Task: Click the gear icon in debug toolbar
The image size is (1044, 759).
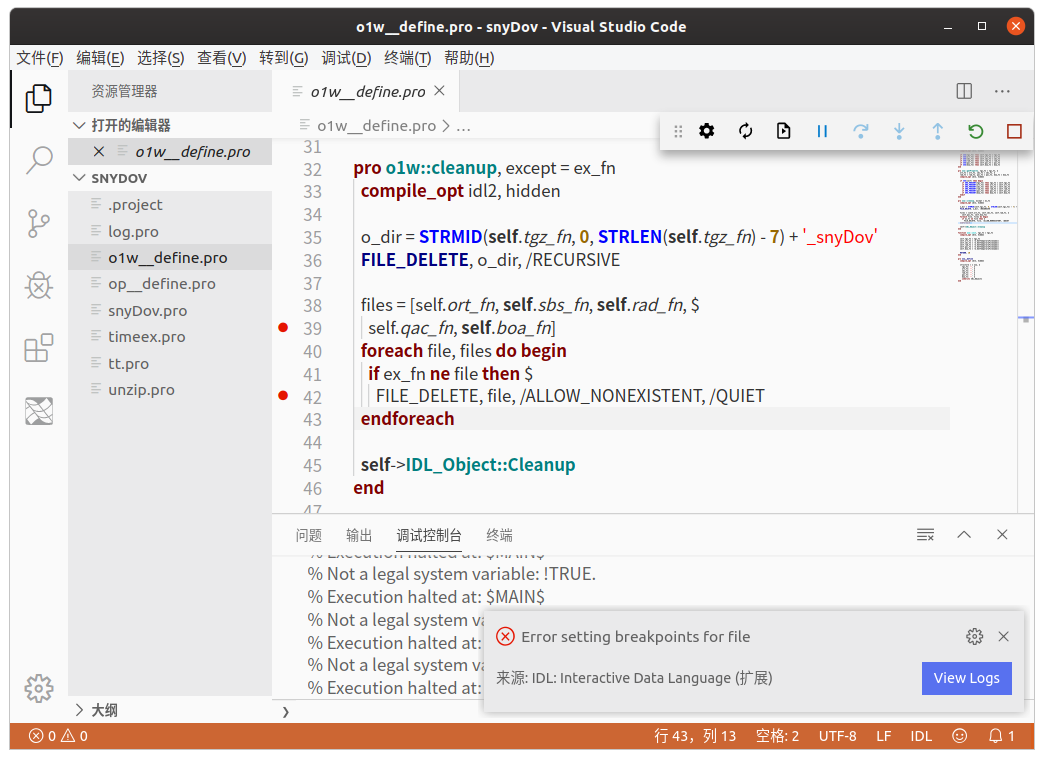Action: tap(706, 131)
